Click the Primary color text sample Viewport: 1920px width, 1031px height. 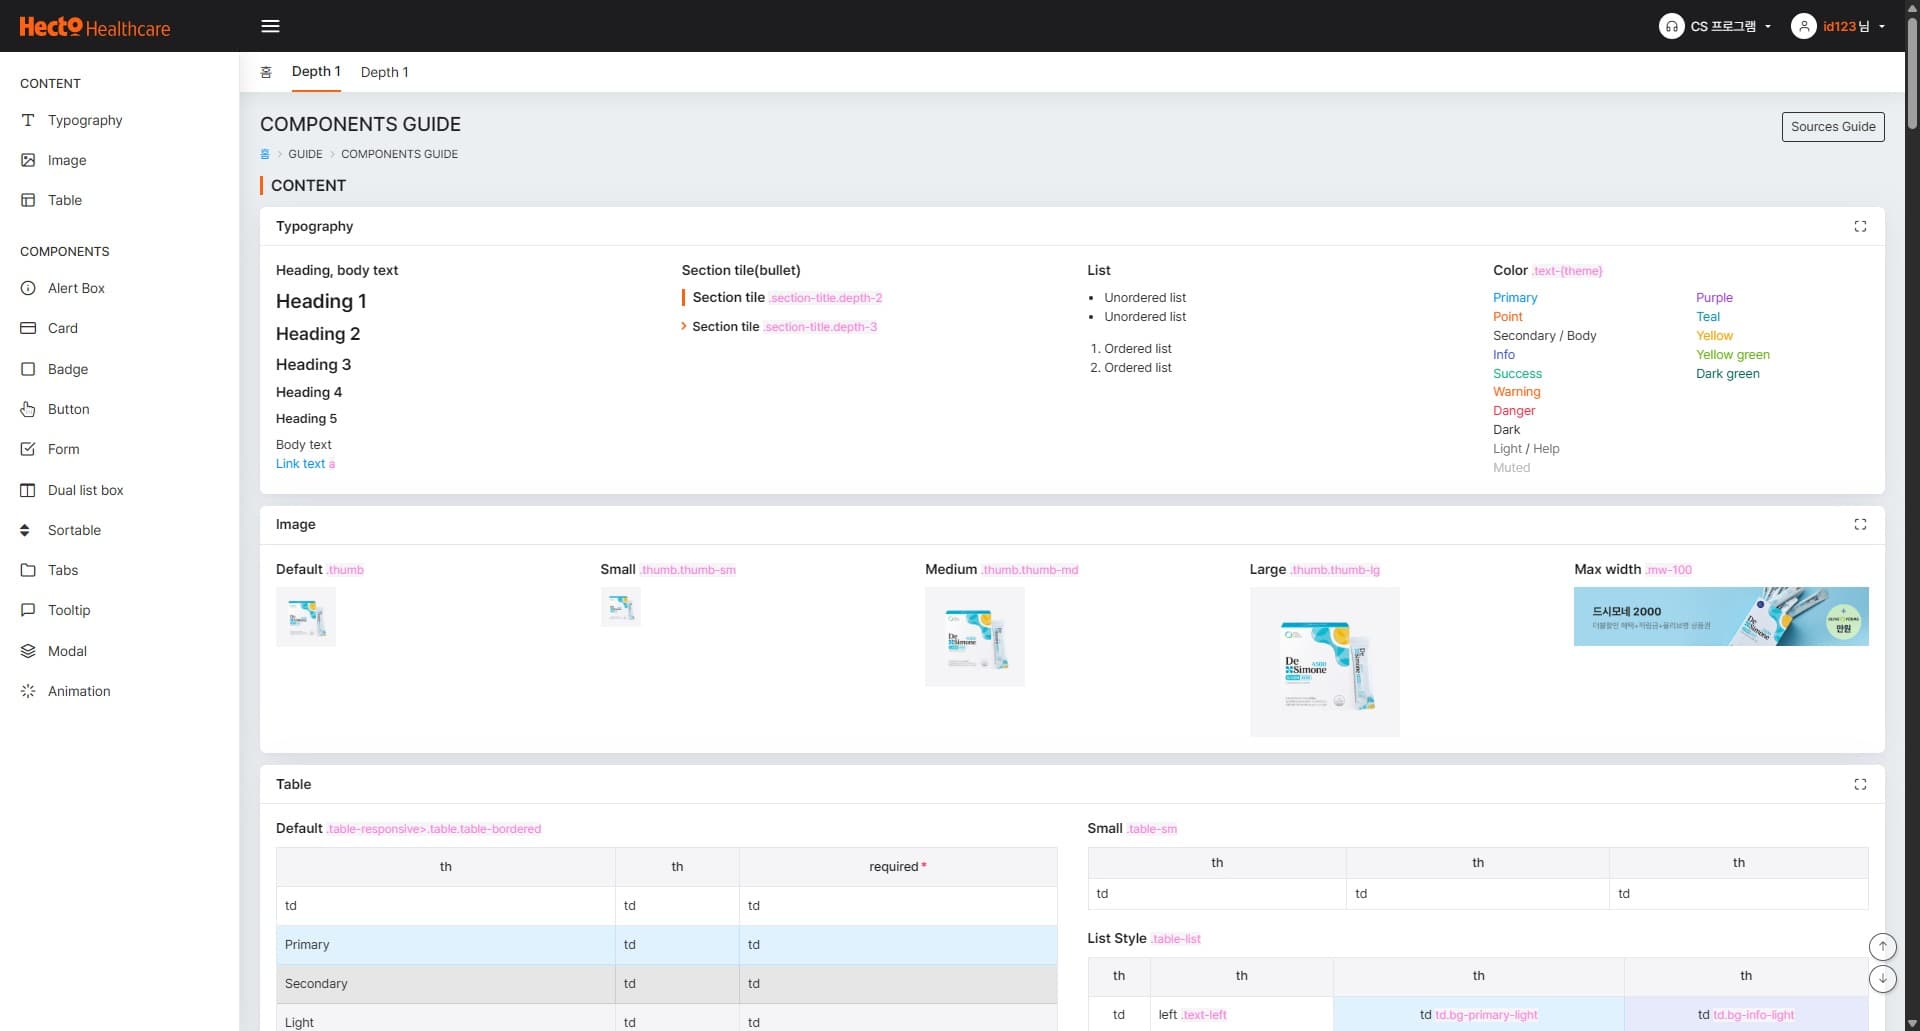pyautogui.click(x=1515, y=298)
